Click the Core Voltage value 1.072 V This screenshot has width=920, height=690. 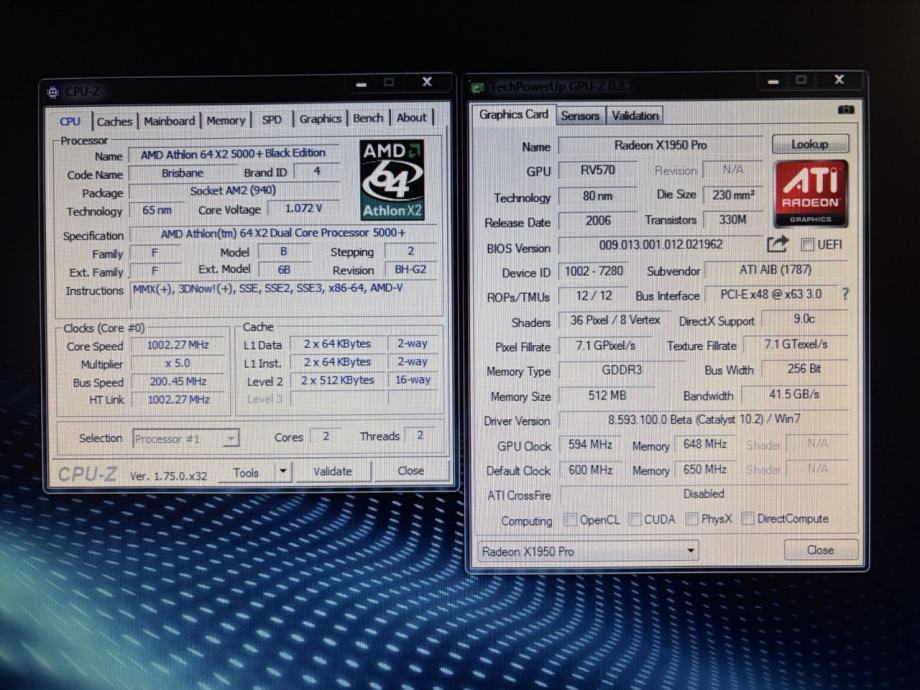[303, 208]
